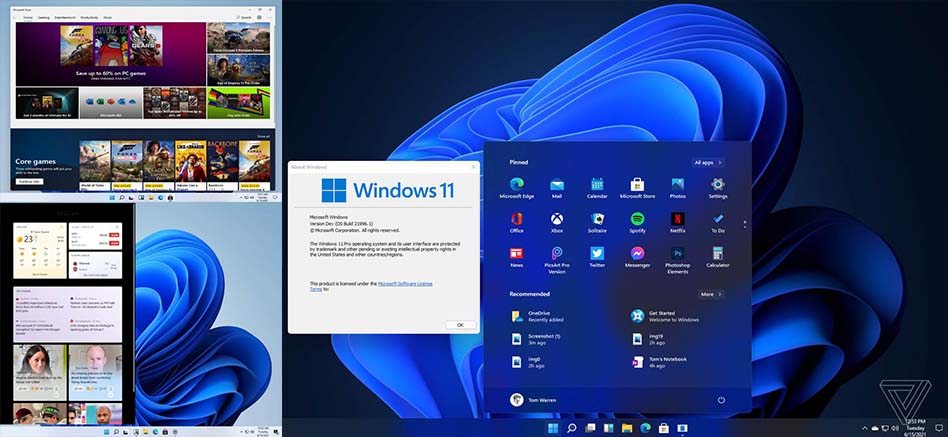Close the About Windows dialog
Viewport: 948px width, 437px height.
point(473,167)
